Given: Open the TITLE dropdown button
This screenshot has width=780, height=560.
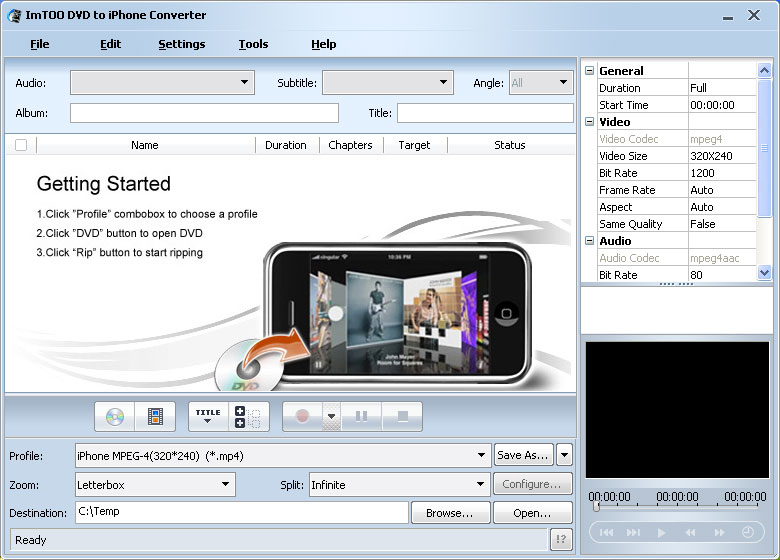Looking at the screenshot, I should click(x=208, y=417).
